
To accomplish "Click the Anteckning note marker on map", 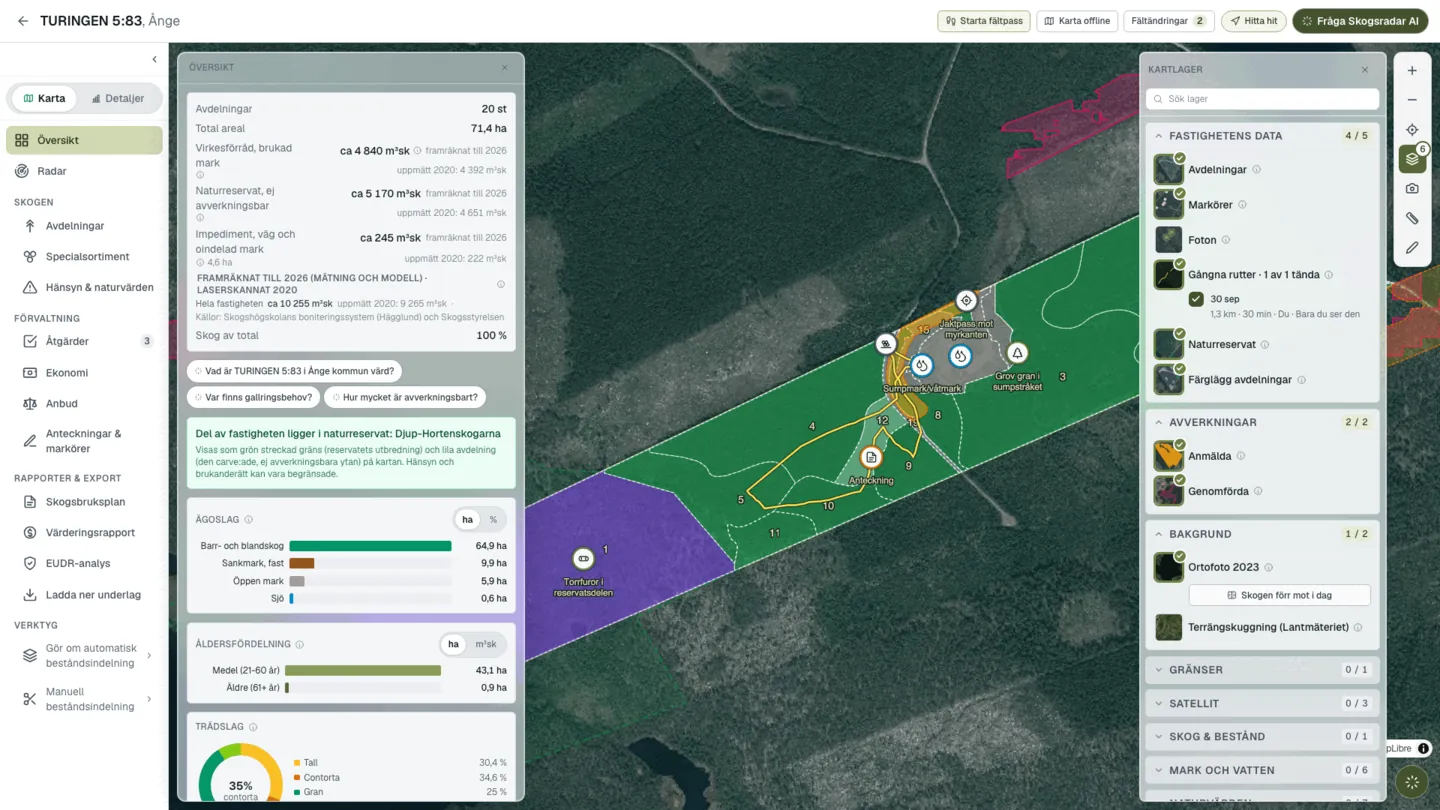I will (x=871, y=458).
